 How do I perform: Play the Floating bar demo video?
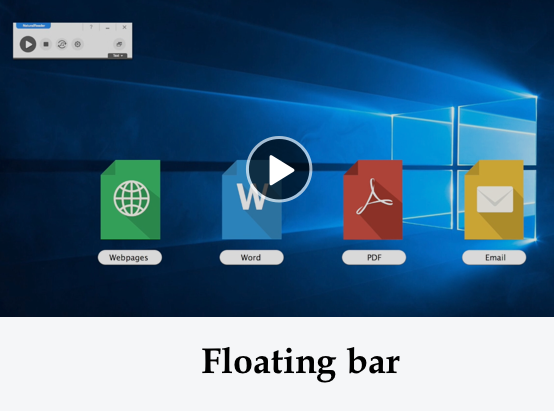(279, 170)
